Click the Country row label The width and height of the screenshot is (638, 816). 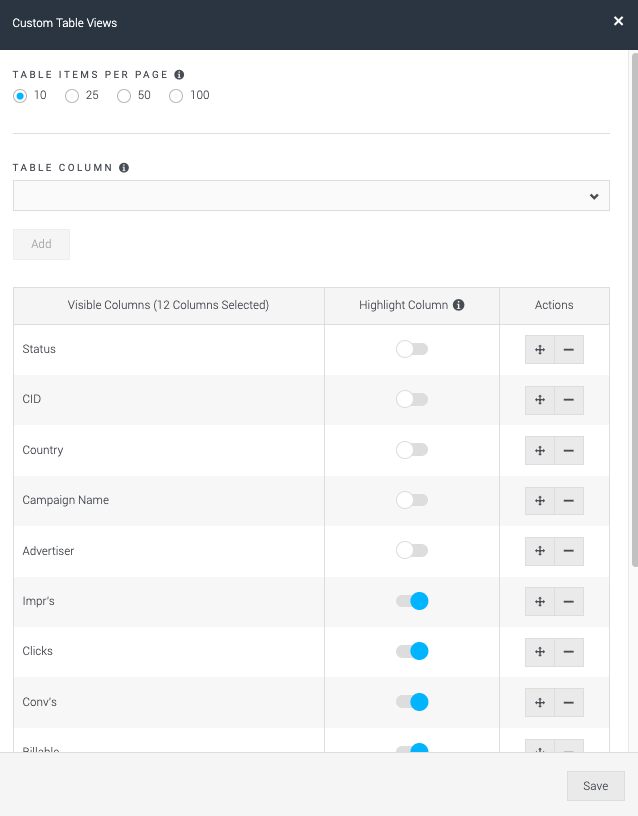(x=43, y=450)
